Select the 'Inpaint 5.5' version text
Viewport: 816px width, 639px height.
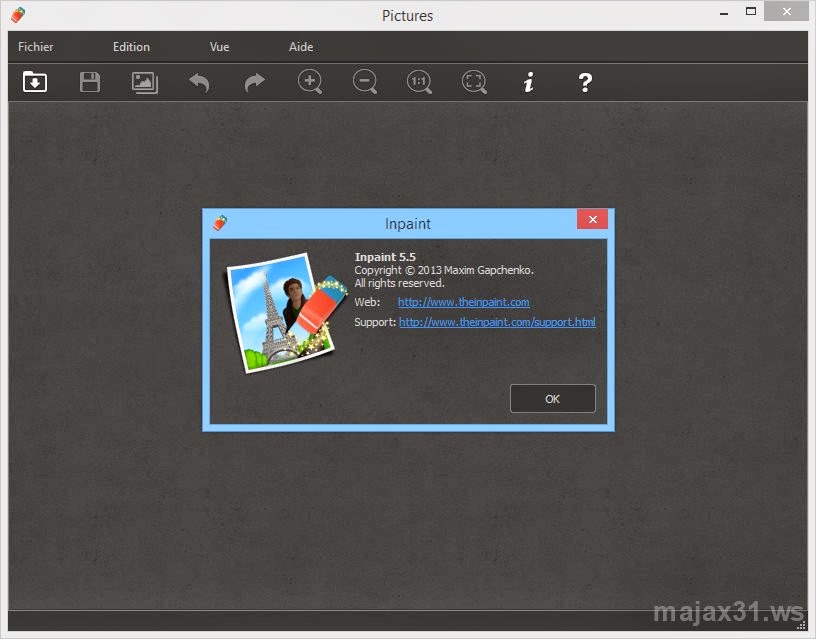[385, 257]
